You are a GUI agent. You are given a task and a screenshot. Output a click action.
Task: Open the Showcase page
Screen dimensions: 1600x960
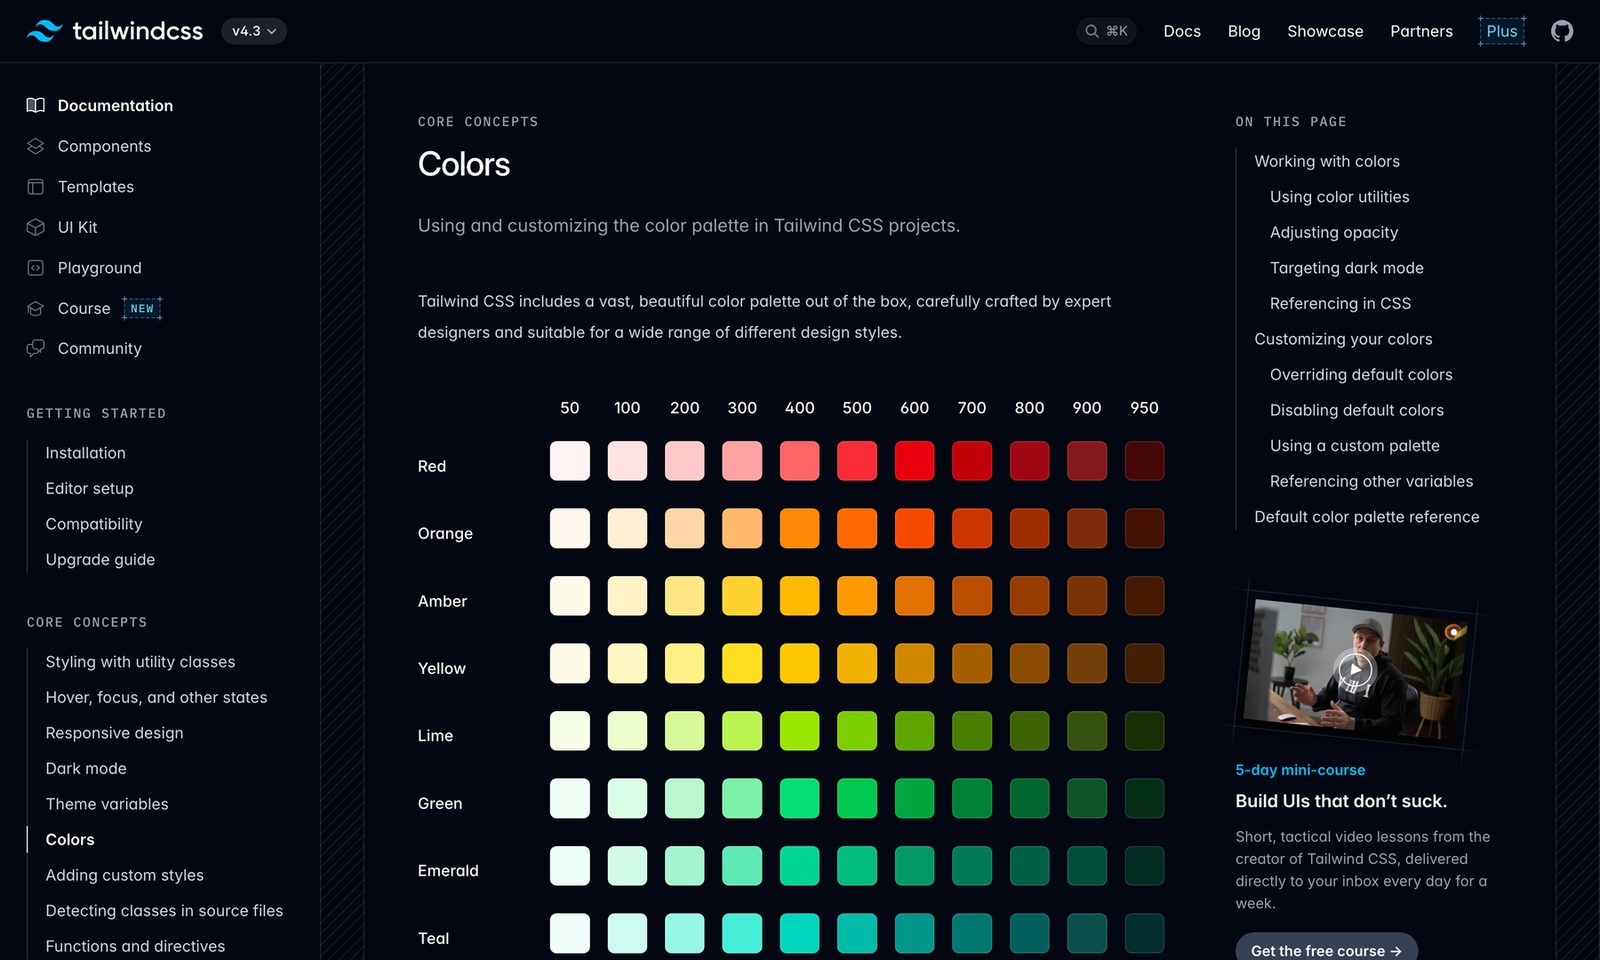[x=1325, y=31]
